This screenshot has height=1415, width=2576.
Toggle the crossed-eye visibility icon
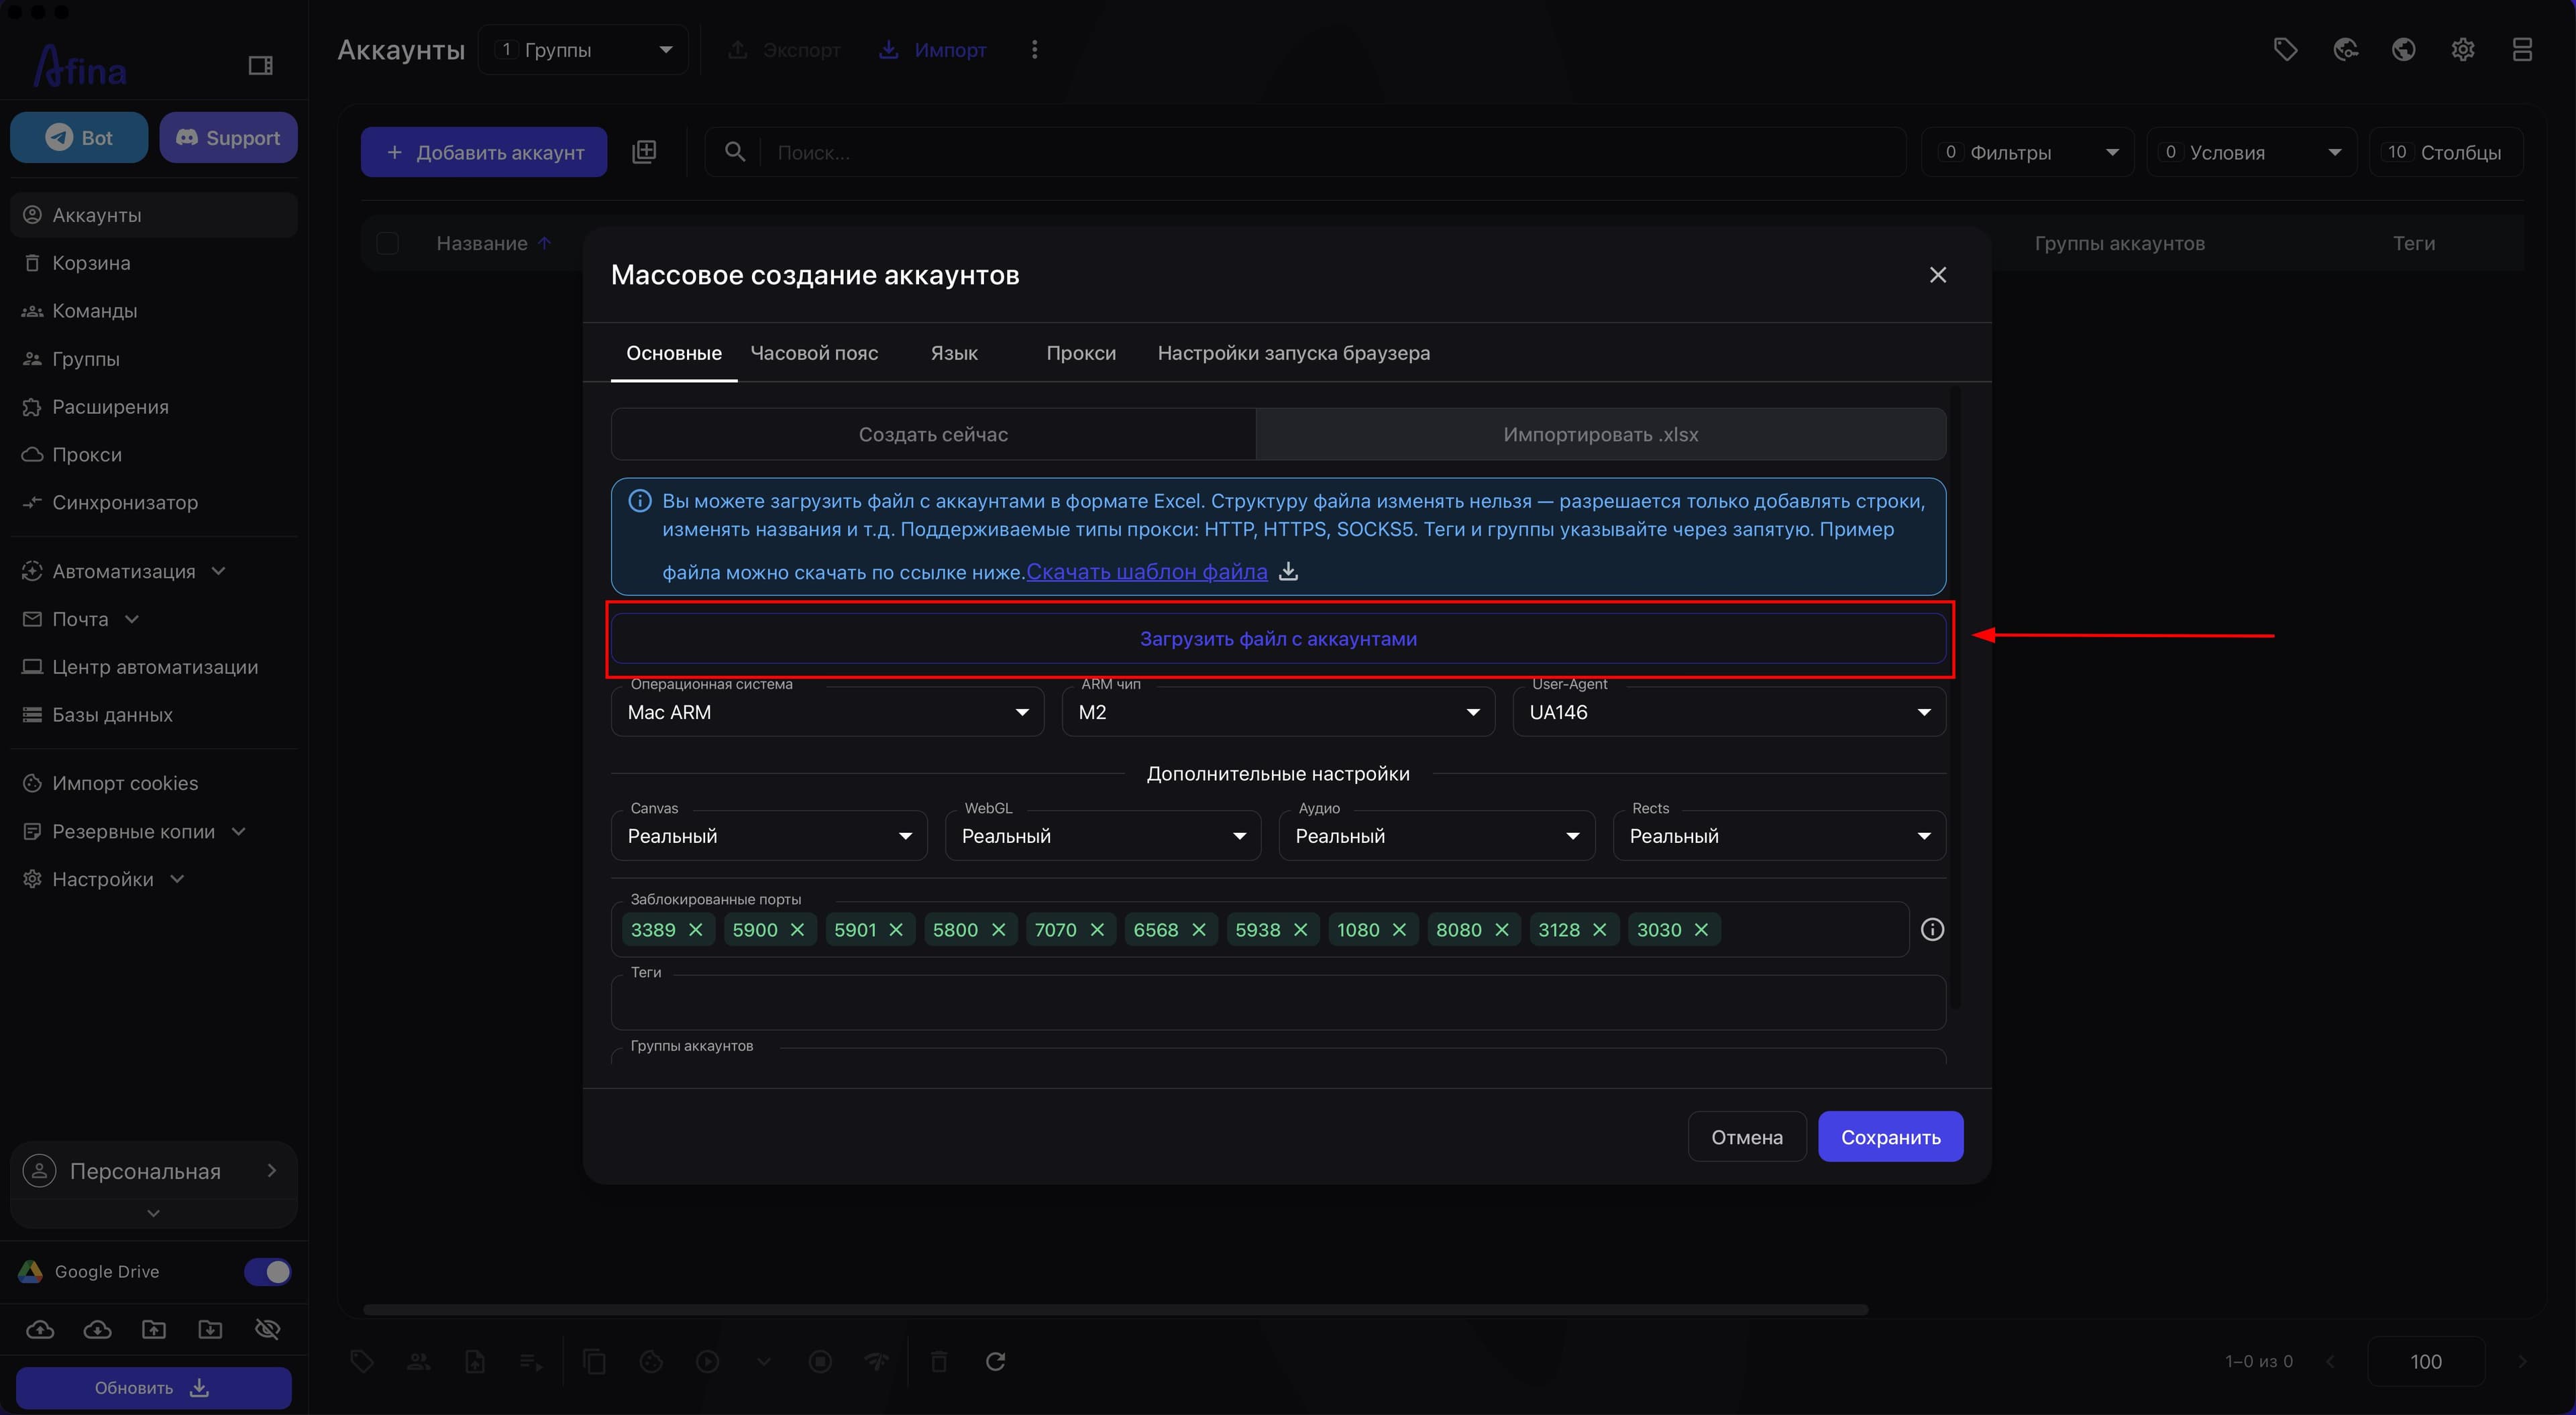(x=267, y=1329)
